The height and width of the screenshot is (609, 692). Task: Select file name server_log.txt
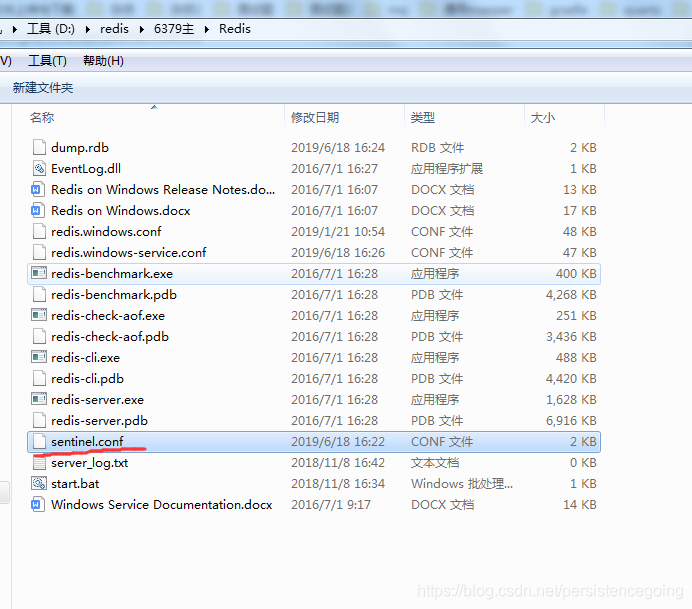click(90, 462)
